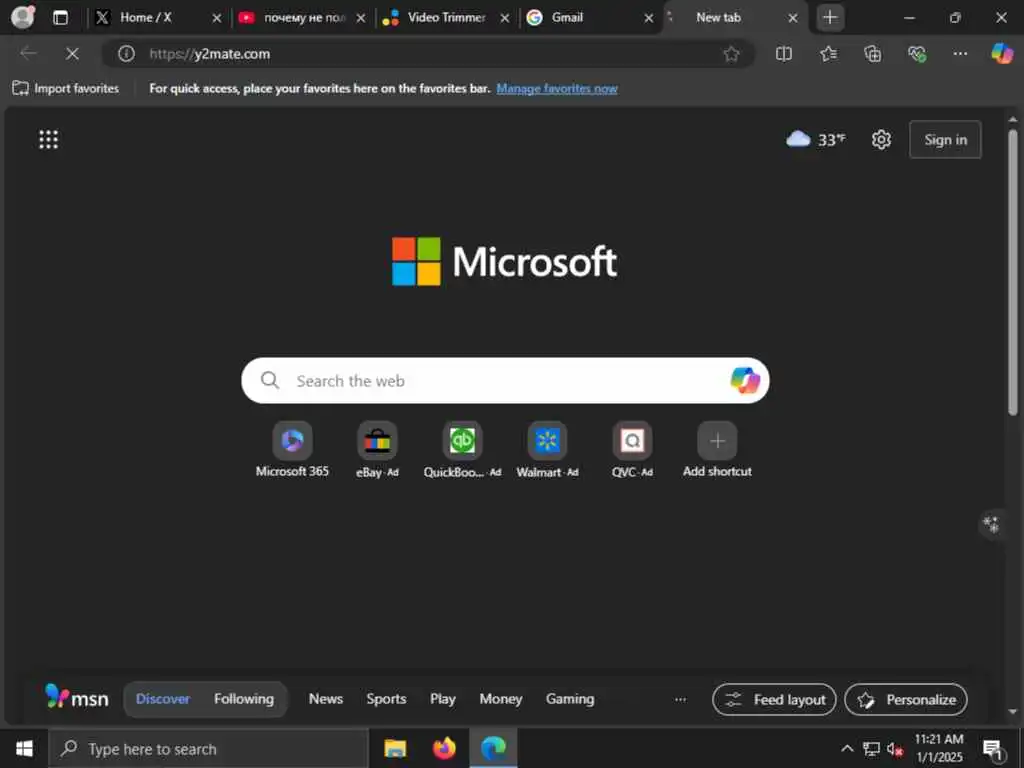The height and width of the screenshot is (768, 1024).
Task: Click the msn logo
Action: pos(76,698)
